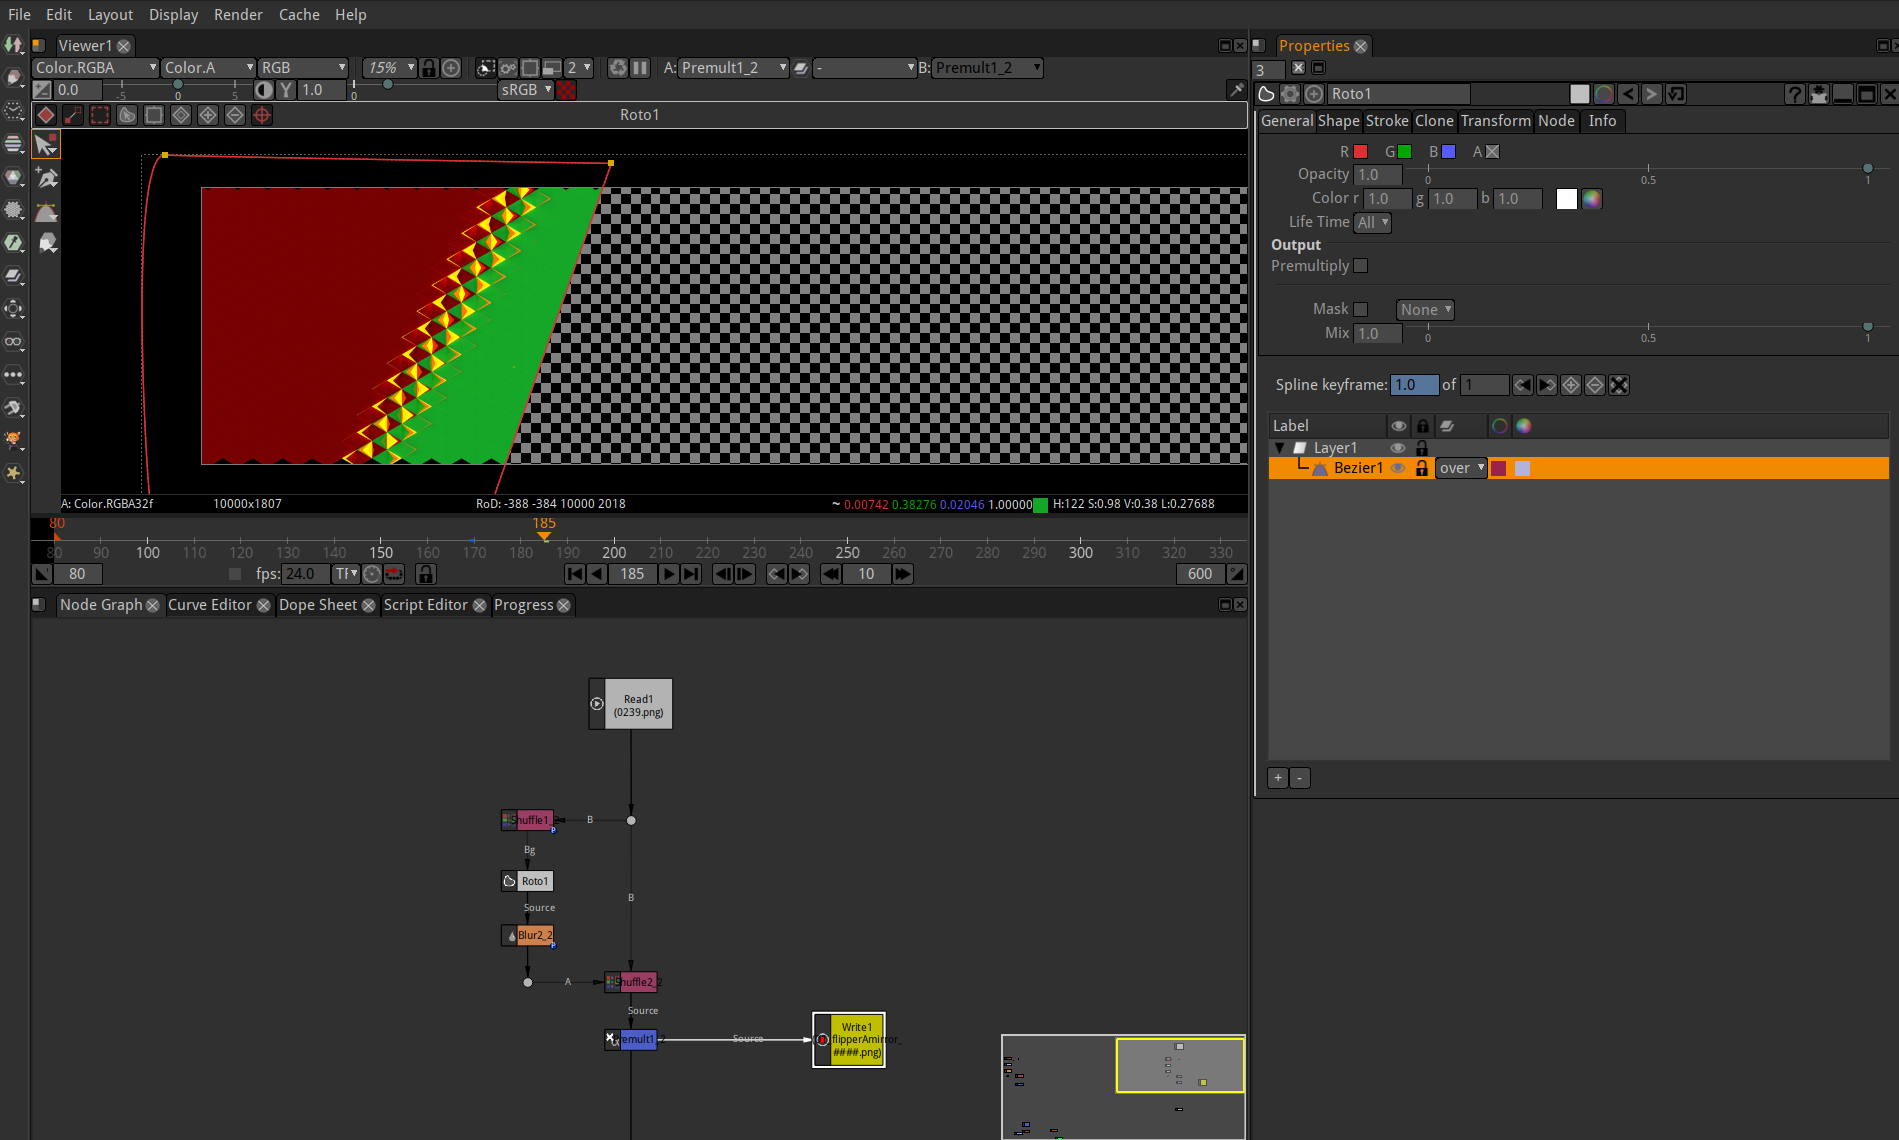Open the color wheel picker next to Color
This screenshot has height=1140, width=1899.
coord(1592,199)
